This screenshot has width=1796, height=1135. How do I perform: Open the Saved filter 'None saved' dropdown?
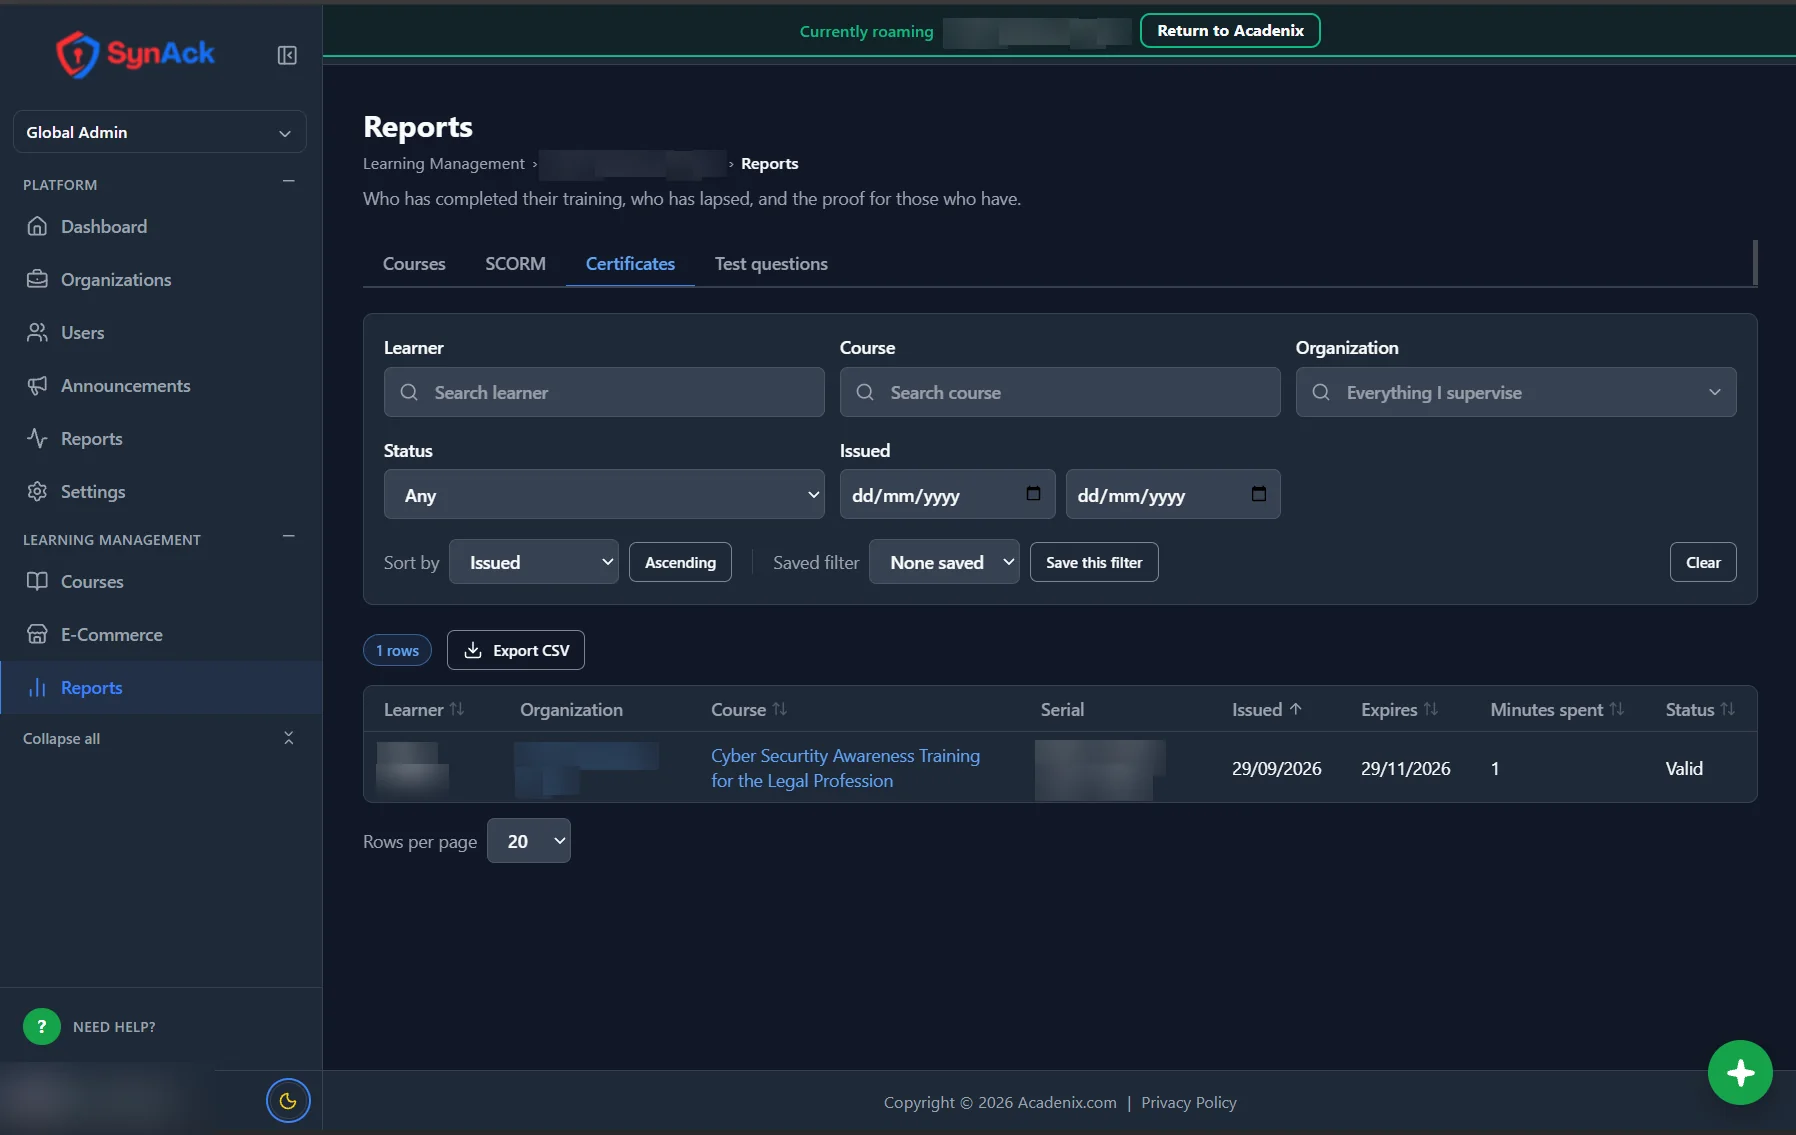(x=944, y=562)
